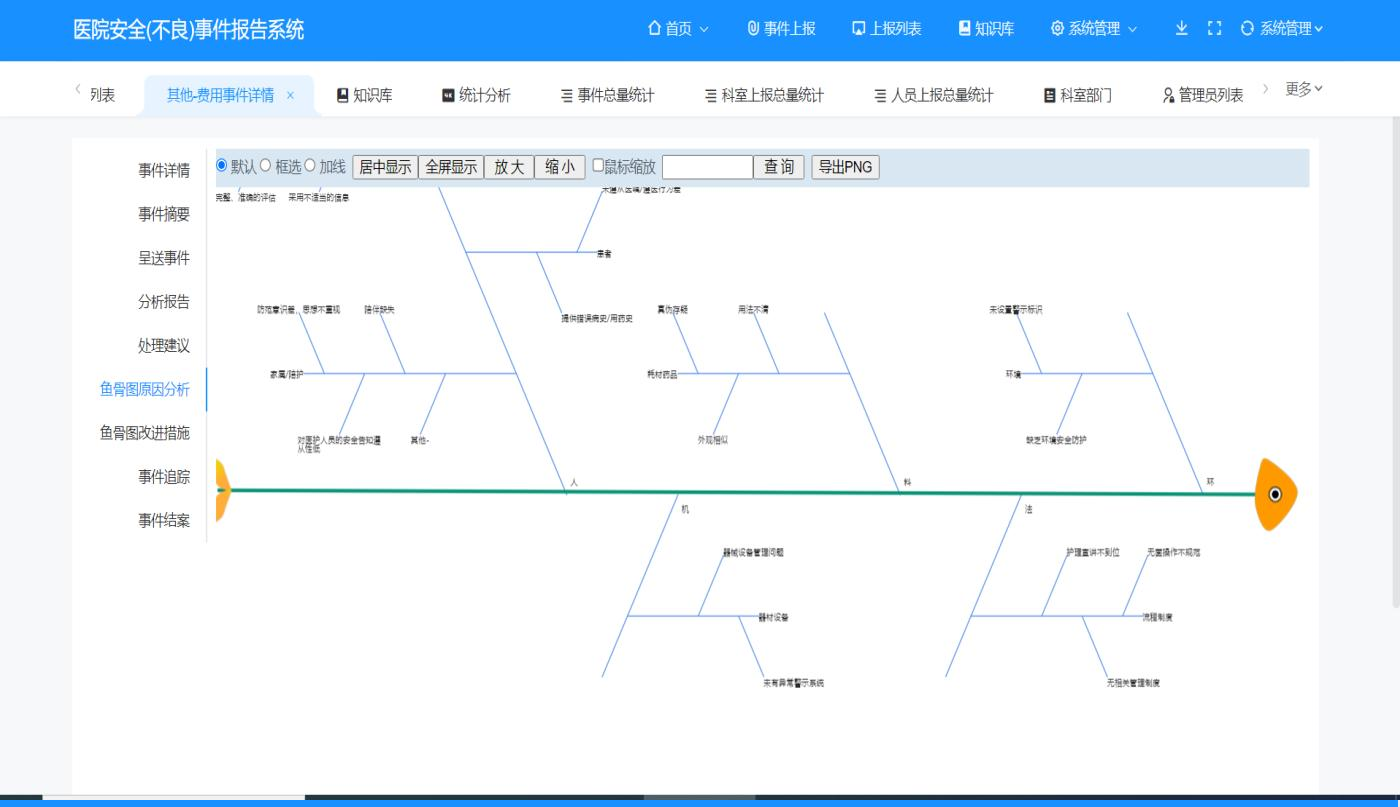
Task: Open the 更多 dropdown on the tab bar
Action: (1302, 88)
